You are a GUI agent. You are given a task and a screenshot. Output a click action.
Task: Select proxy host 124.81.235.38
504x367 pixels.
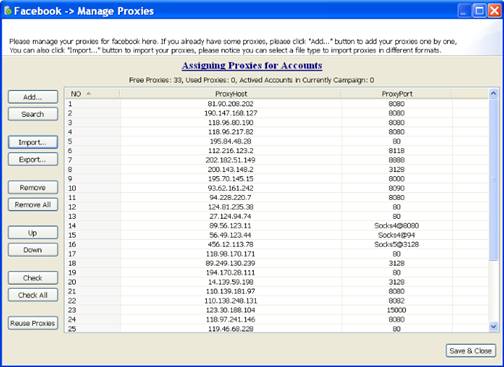click(230, 207)
